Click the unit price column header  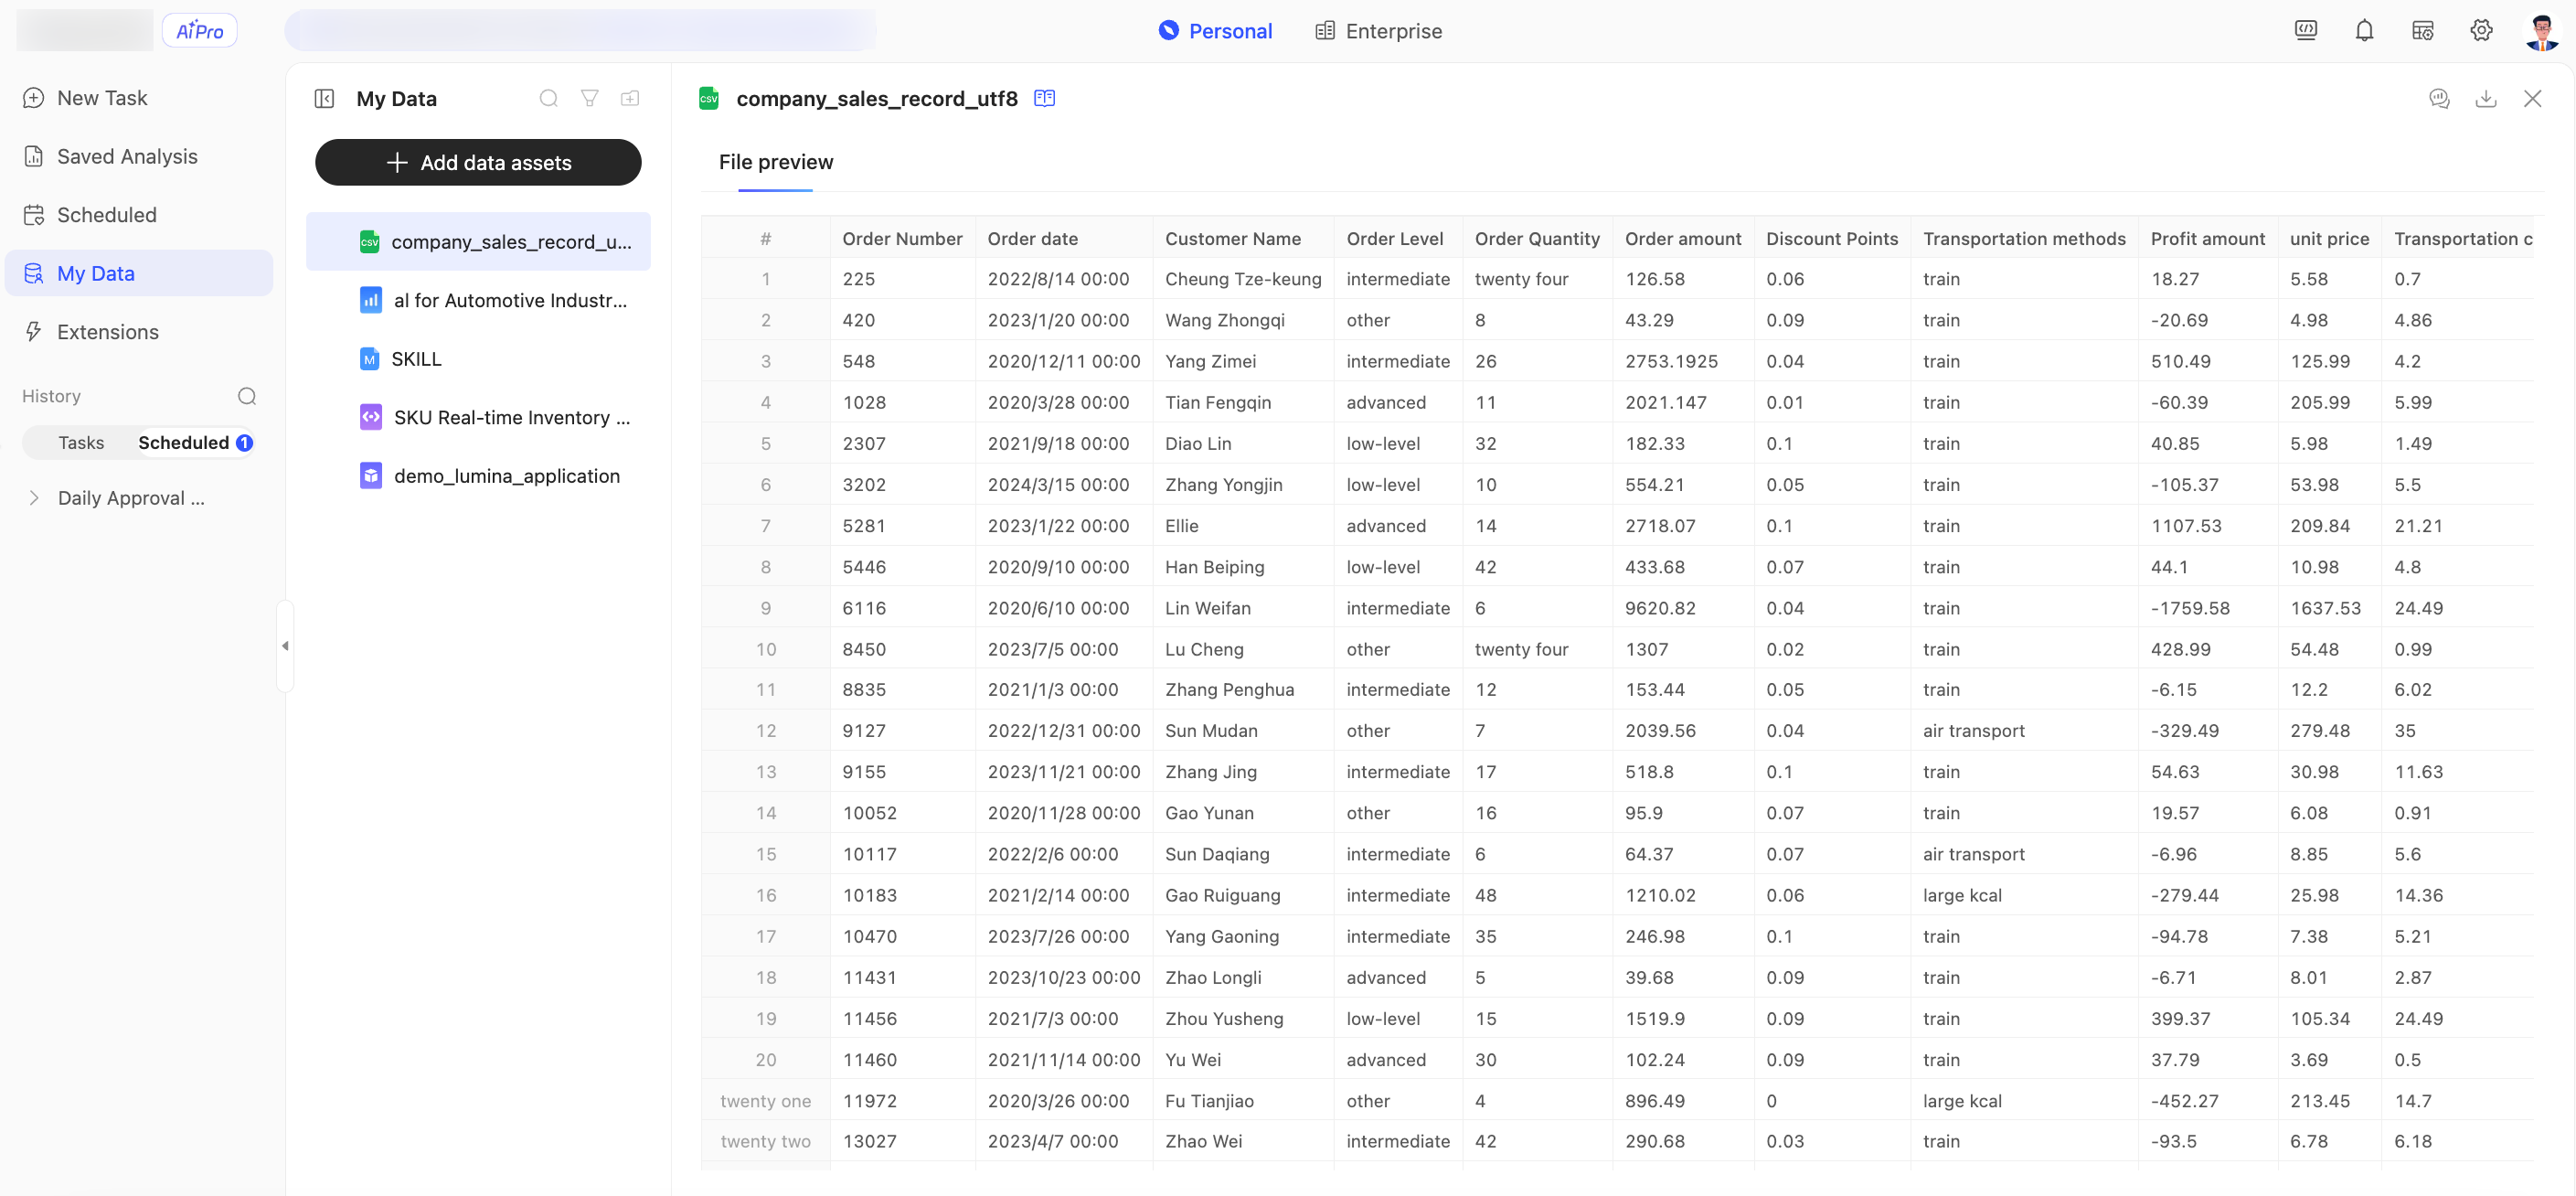[2329, 239]
